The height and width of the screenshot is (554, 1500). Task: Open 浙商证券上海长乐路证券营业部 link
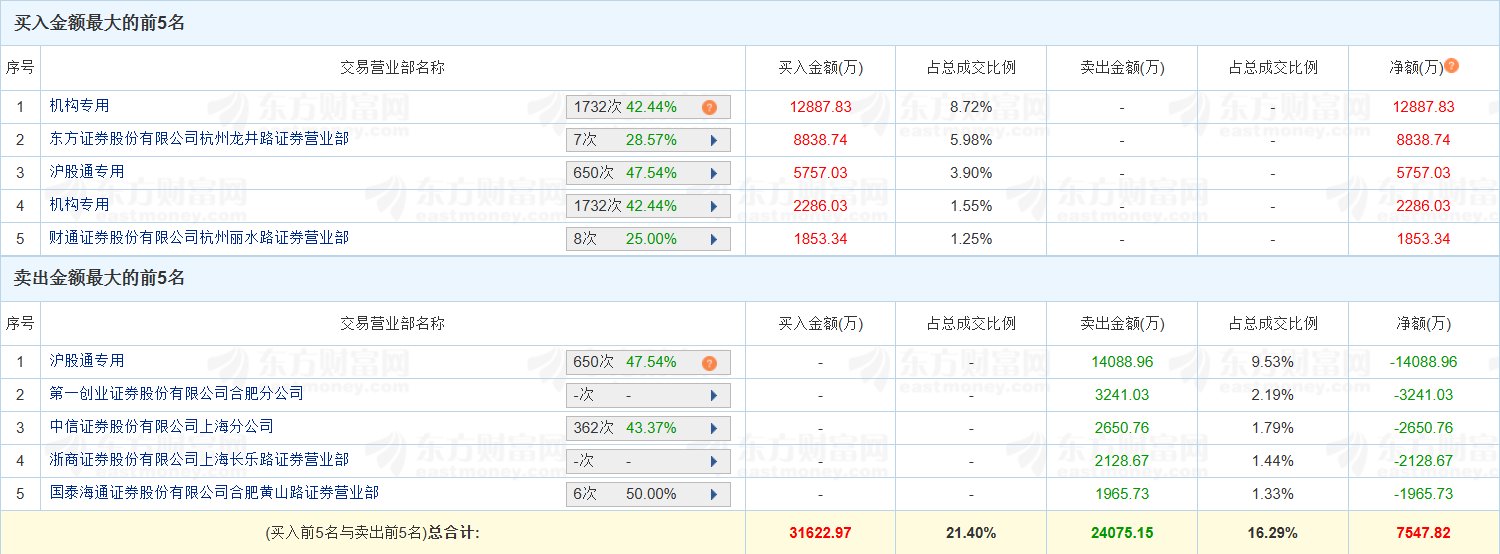pyautogui.click(x=199, y=460)
